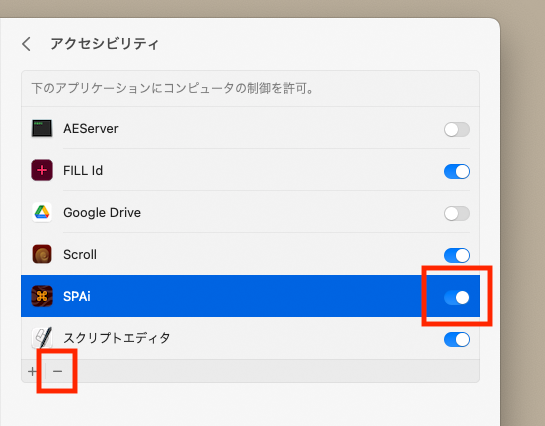Click the Scroll app icon
545x426 pixels.
(42, 254)
